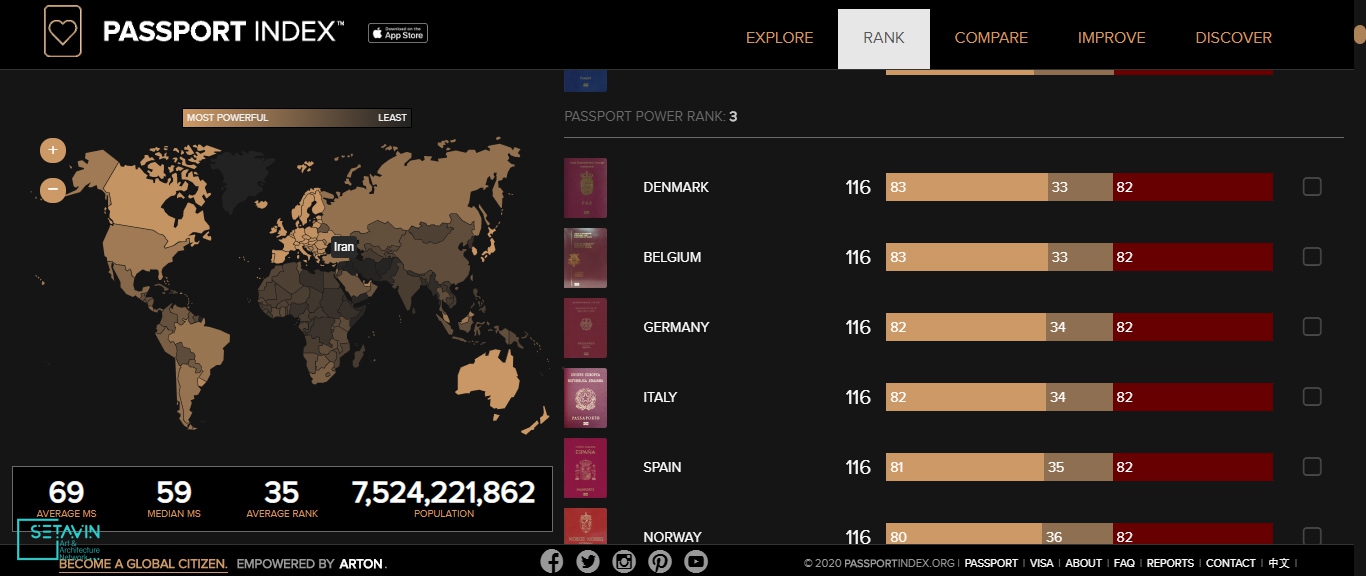The width and height of the screenshot is (1366, 576).
Task: Switch language with the 中文 link
Action: pyautogui.click(x=1279, y=563)
